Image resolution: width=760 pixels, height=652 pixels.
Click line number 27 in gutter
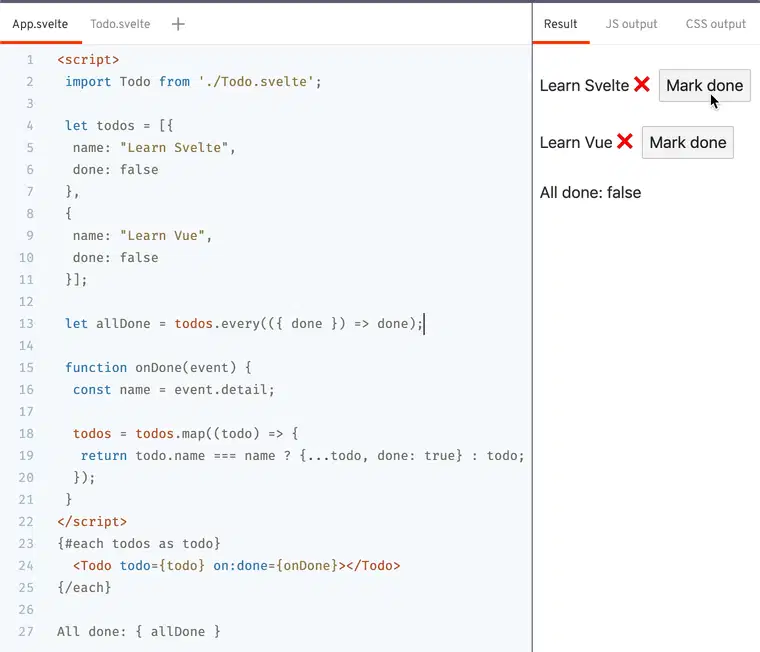tap(26, 632)
